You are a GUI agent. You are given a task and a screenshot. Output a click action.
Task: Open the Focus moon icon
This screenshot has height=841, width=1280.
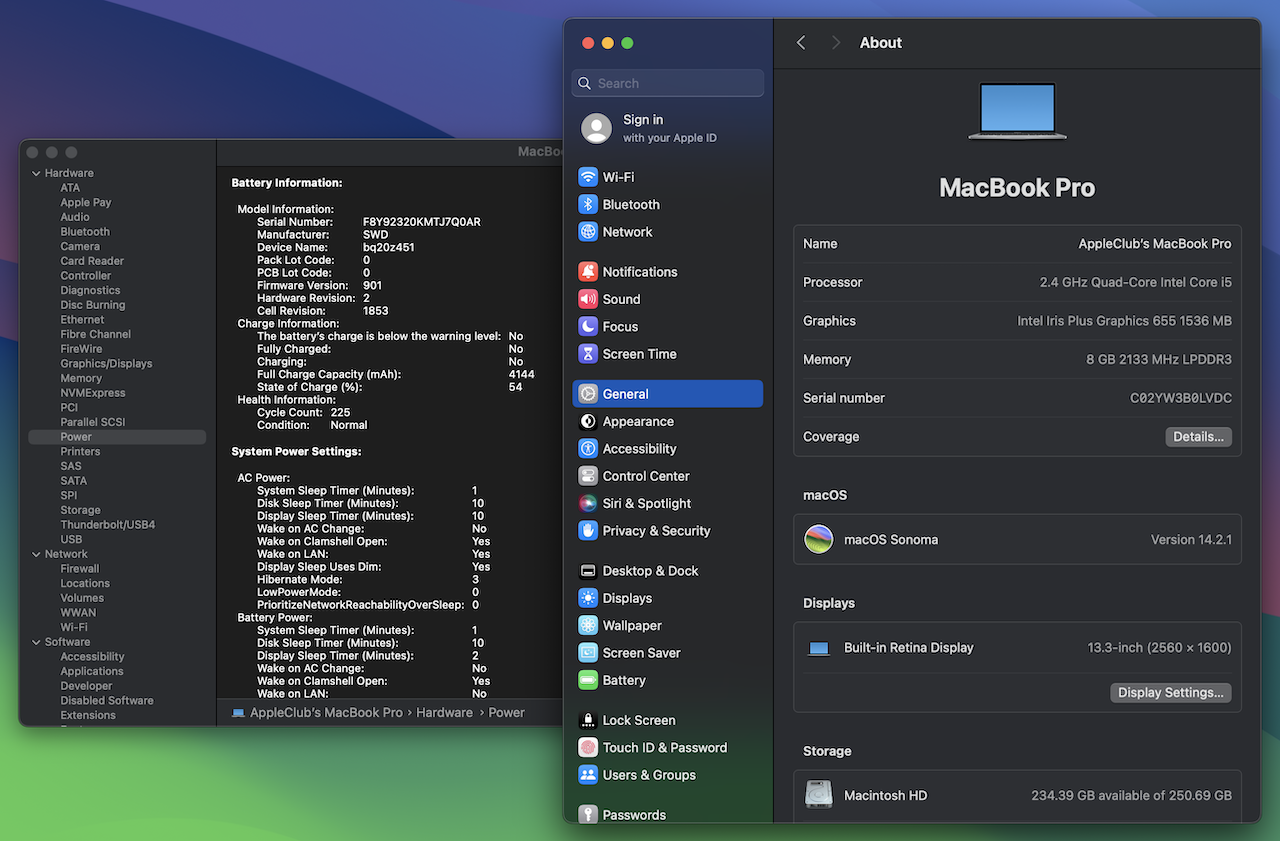588,327
